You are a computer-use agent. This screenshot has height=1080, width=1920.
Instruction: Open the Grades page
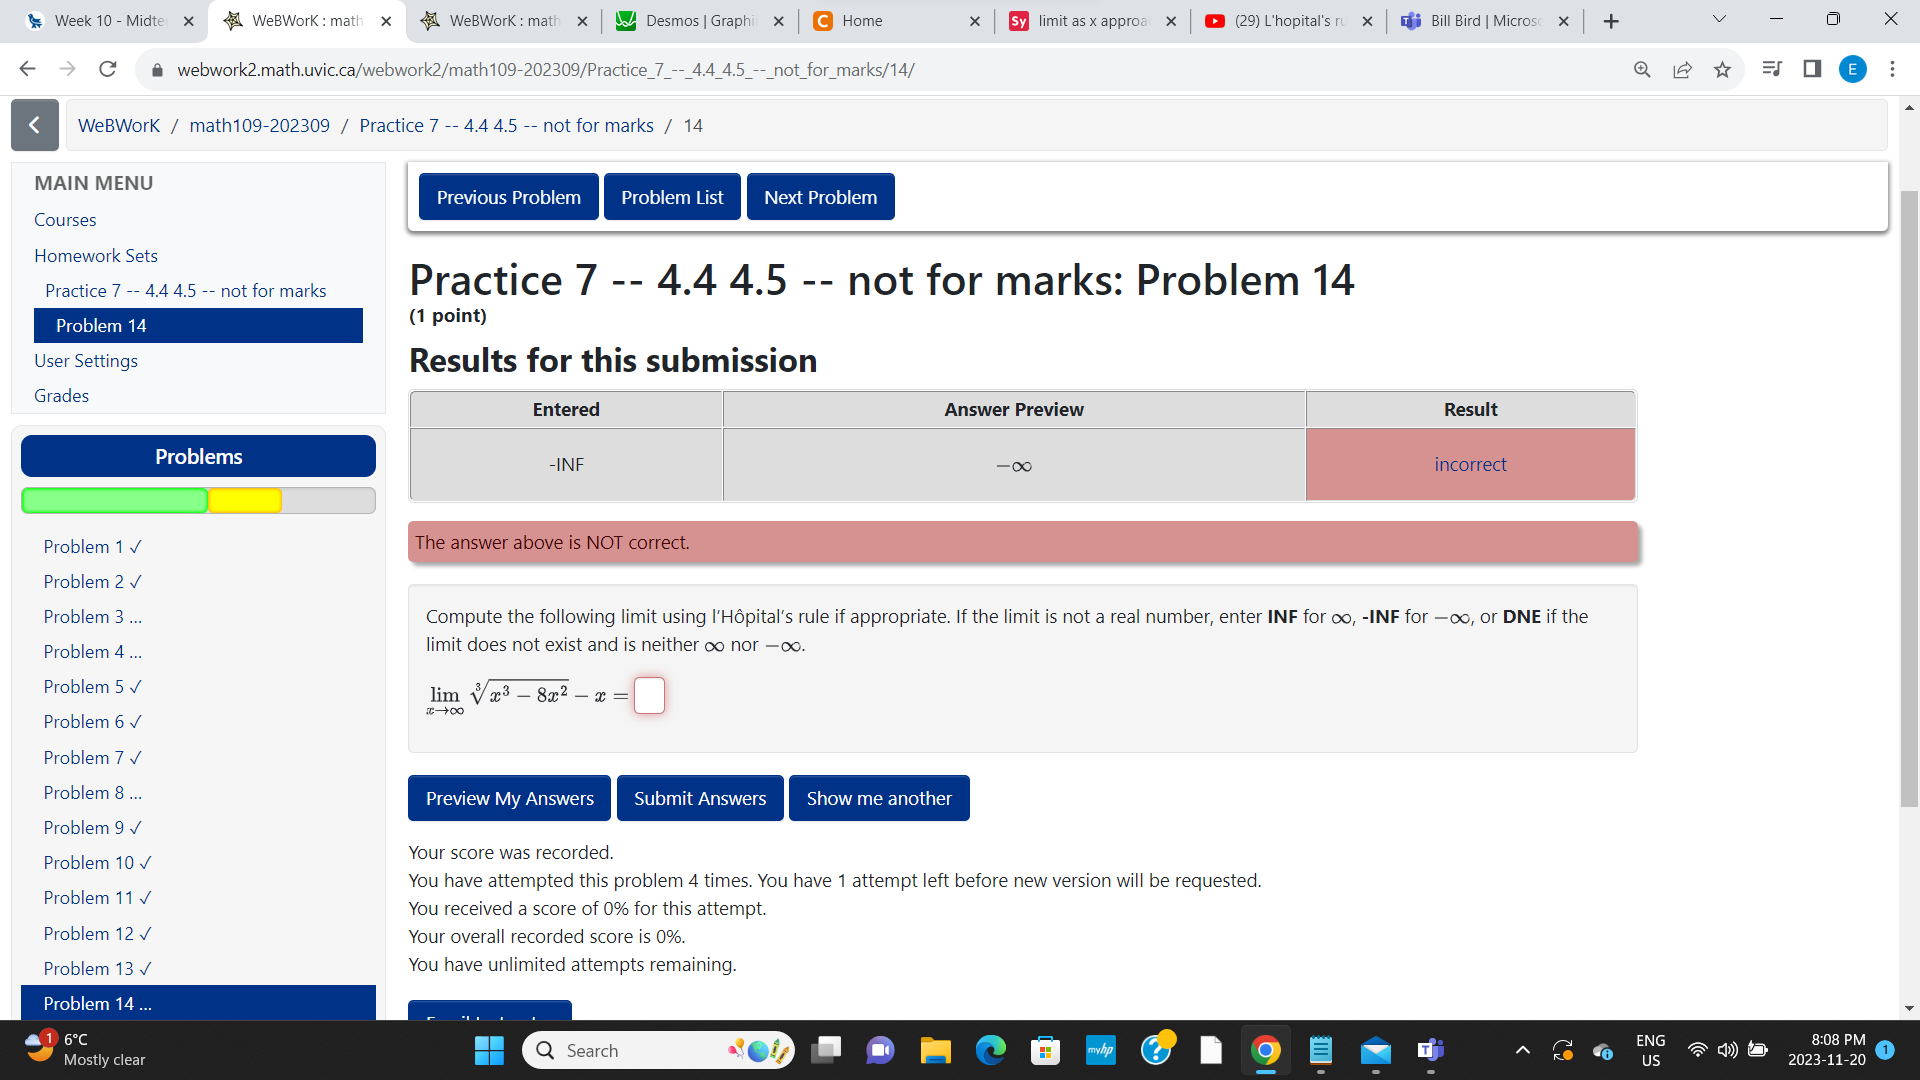(61, 395)
